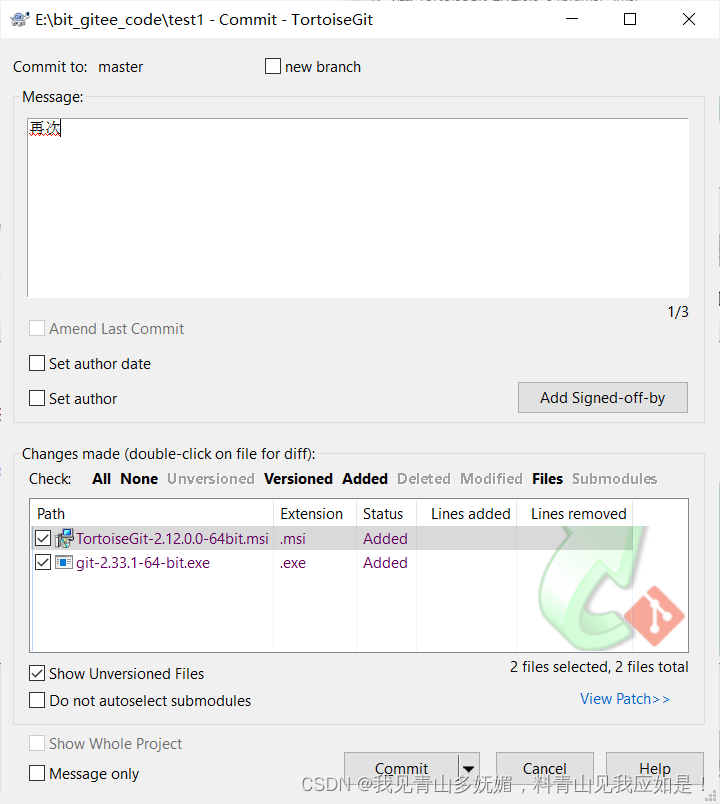Click the master branch label
The image size is (720, 804).
pyautogui.click(x=121, y=67)
